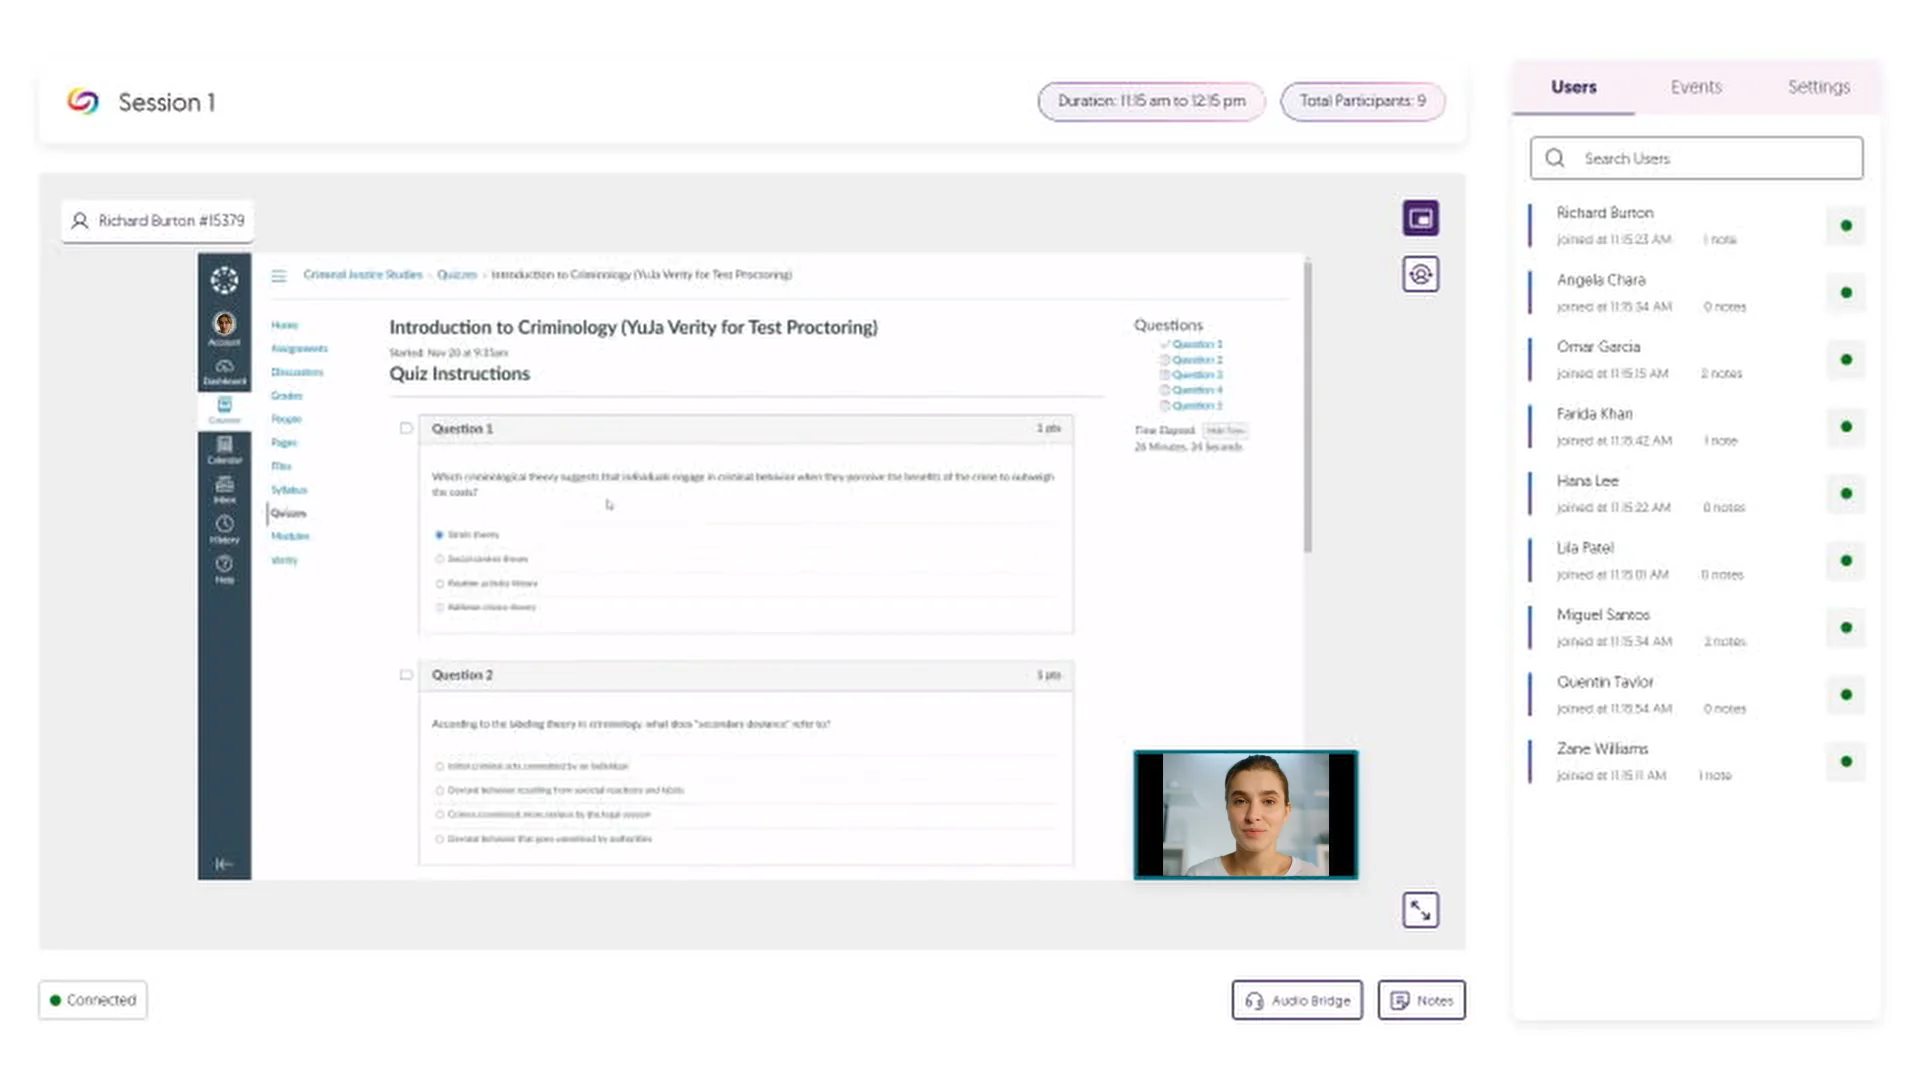Check the flag checkbox next to Question 1
1920x1080 pixels.
(x=406, y=427)
